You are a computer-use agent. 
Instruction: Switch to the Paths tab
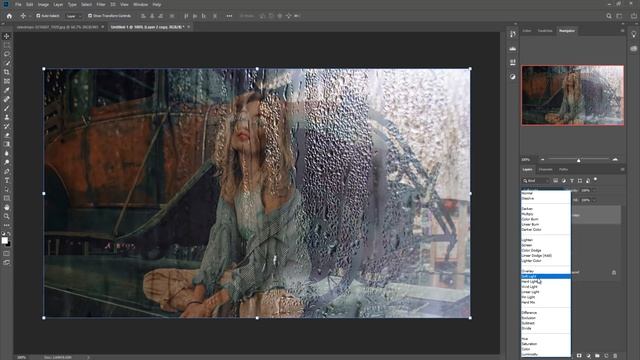[564, 169]
